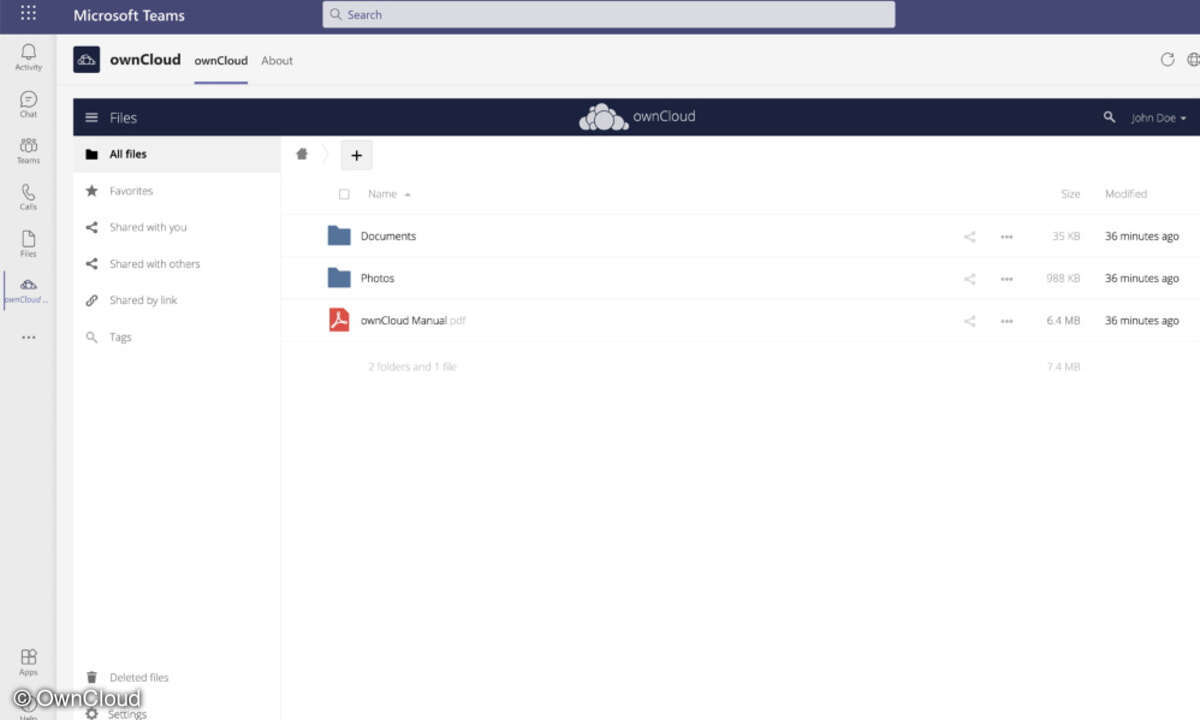Click Photos '36 minutes ago' timestamp
Image resolution: width=1200 pixels, height=720 pixels.
(x=1142, y=279)
